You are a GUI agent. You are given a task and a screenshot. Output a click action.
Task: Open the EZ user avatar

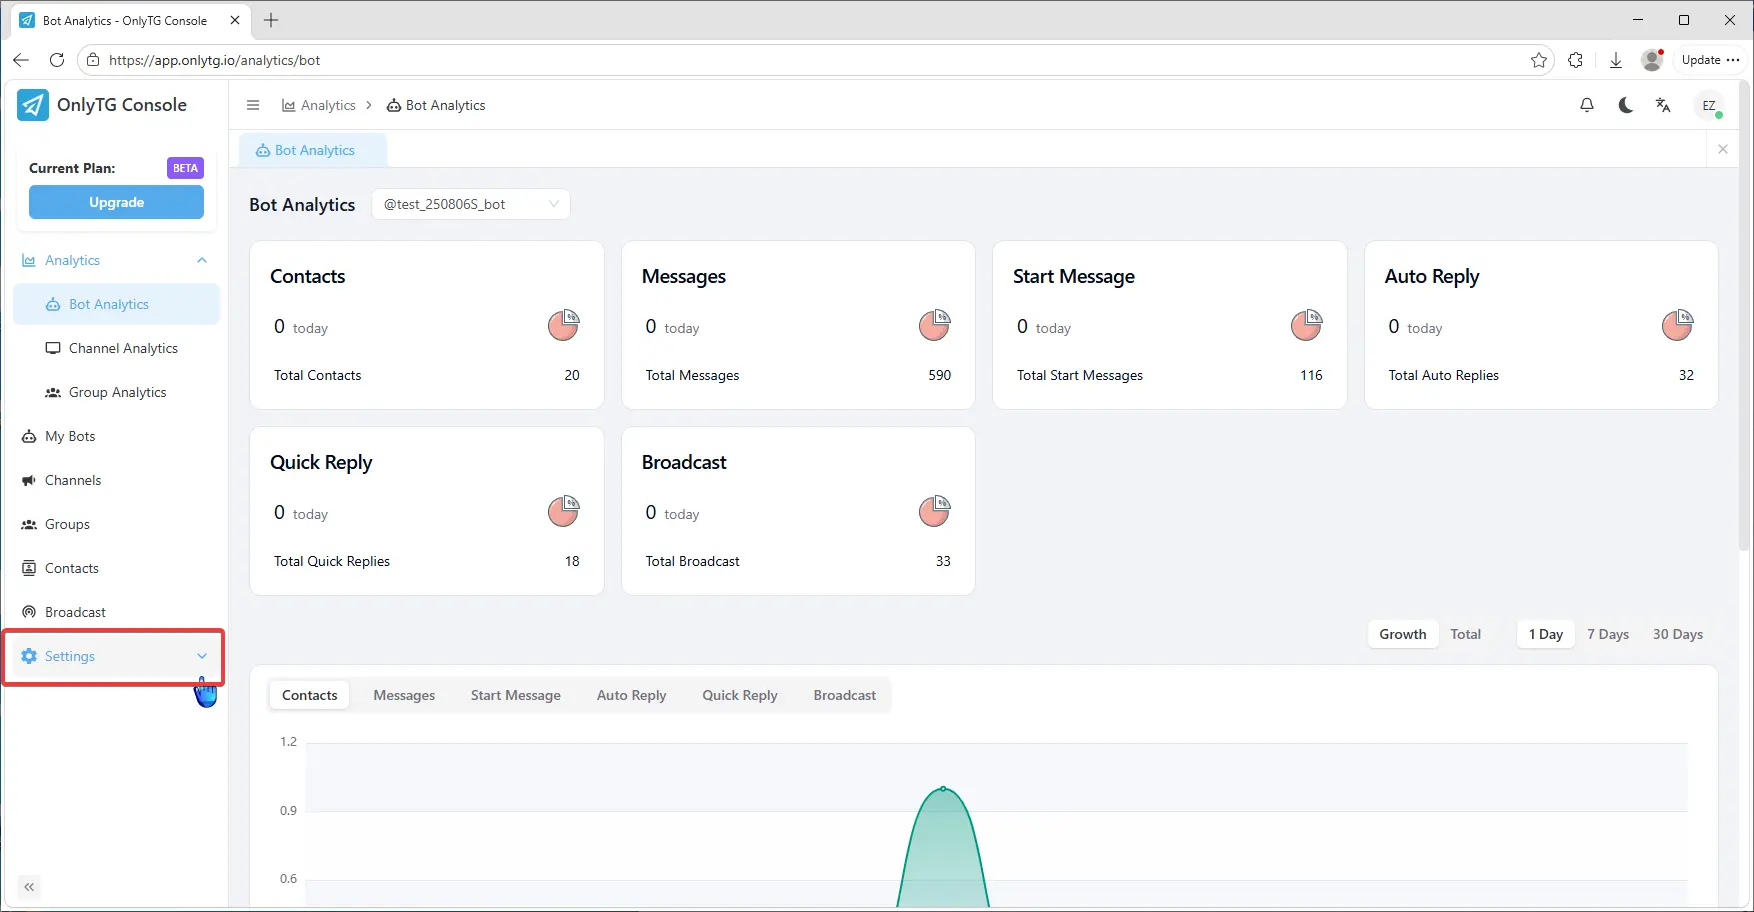1709,105
